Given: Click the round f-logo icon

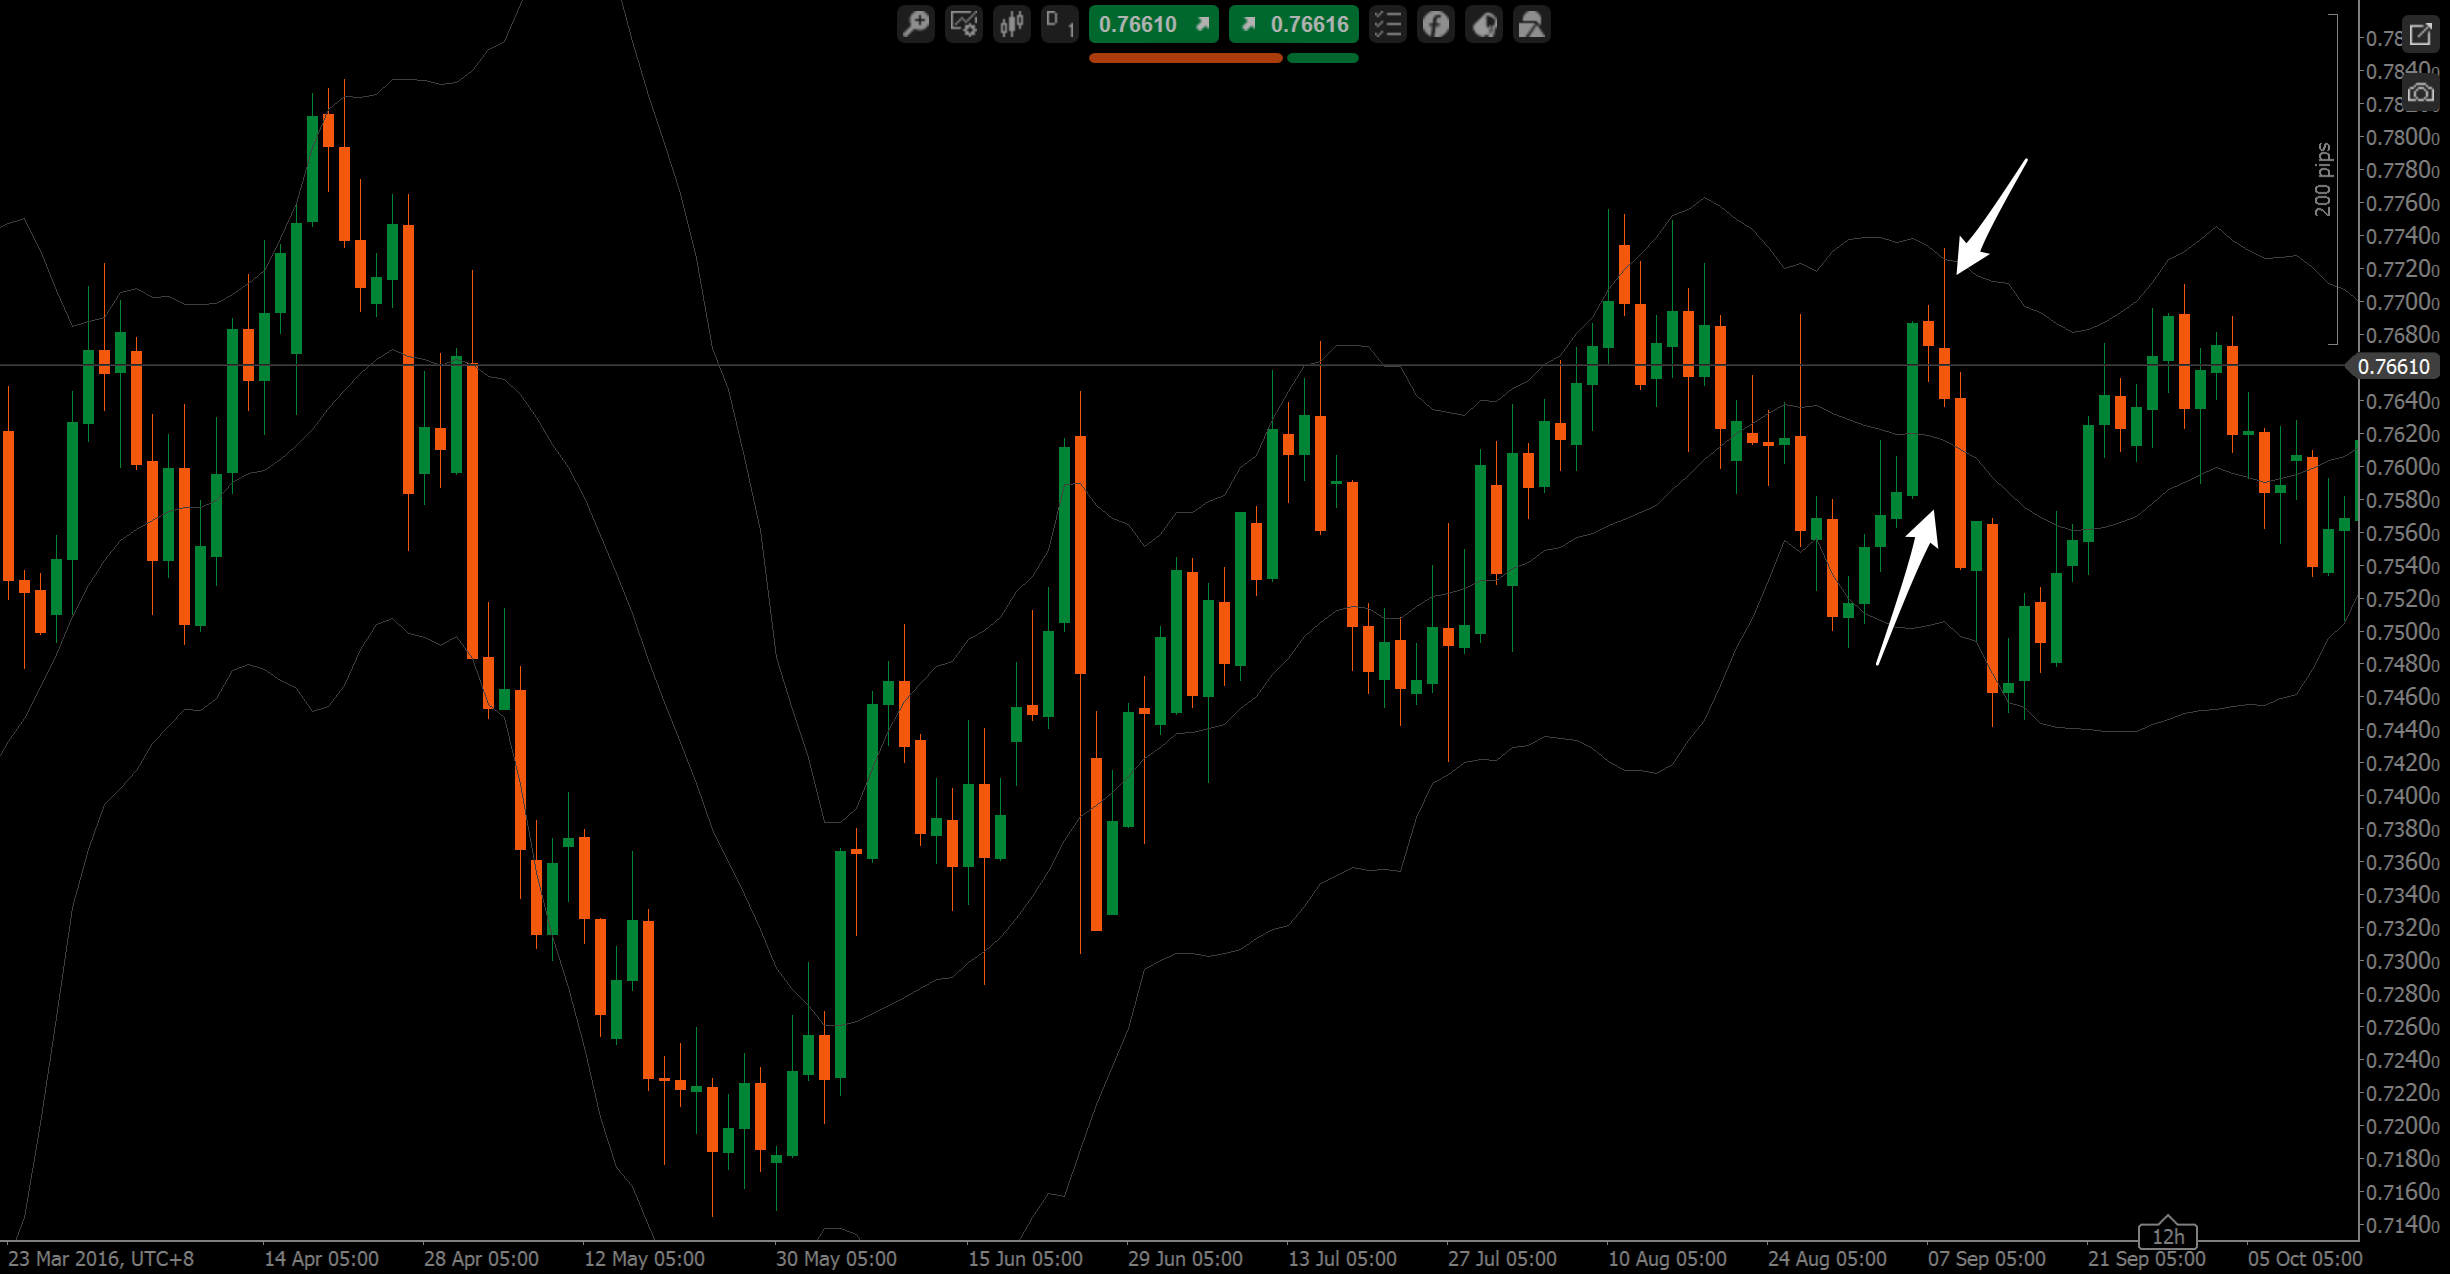Looking at the screenshot, I should pyautogui.click(x=1436, y=24).
